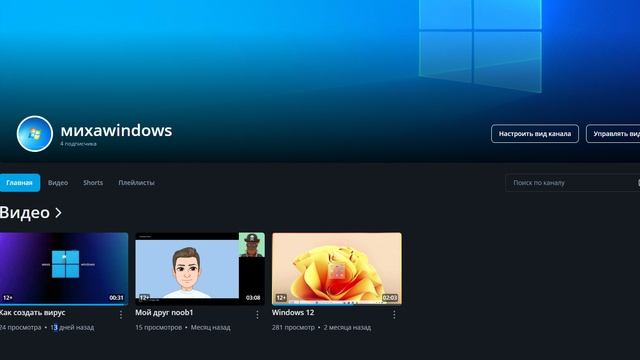640x360 pixels.
Task: Open the Мой друг noob1 video title
Action: [x=164, y=313]
